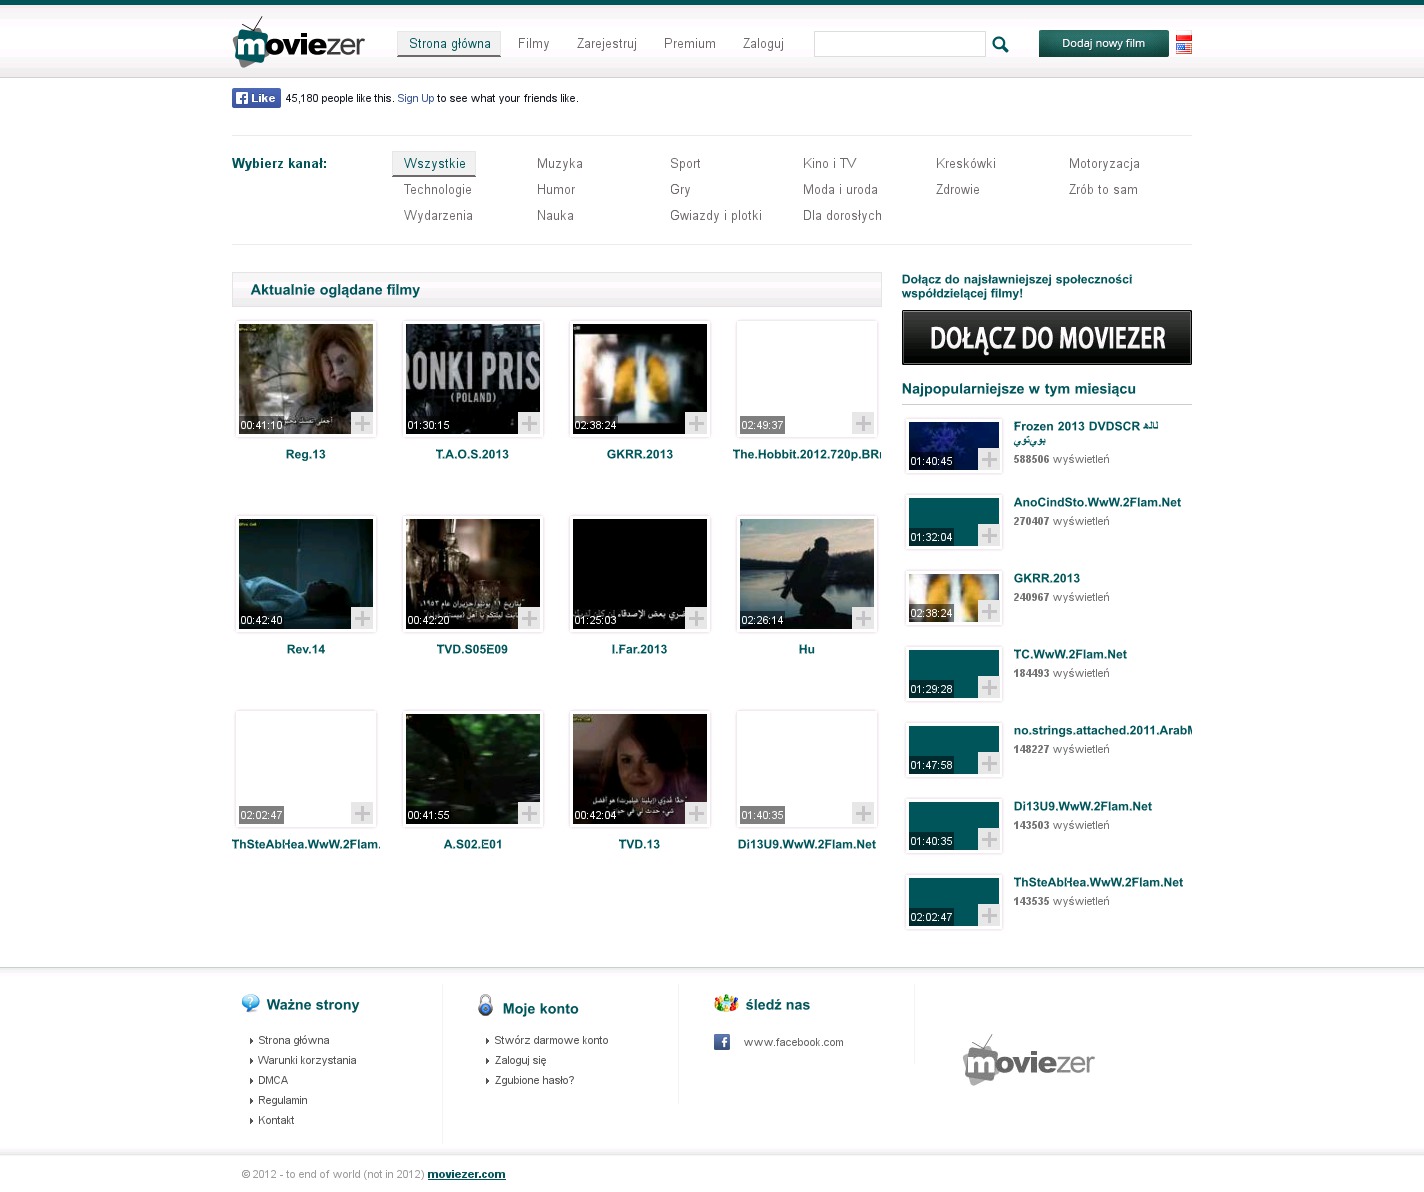The image size is (1424, 1192).
Task: Click the magnifying glass search icon
Action: [x=1000, y=44]
